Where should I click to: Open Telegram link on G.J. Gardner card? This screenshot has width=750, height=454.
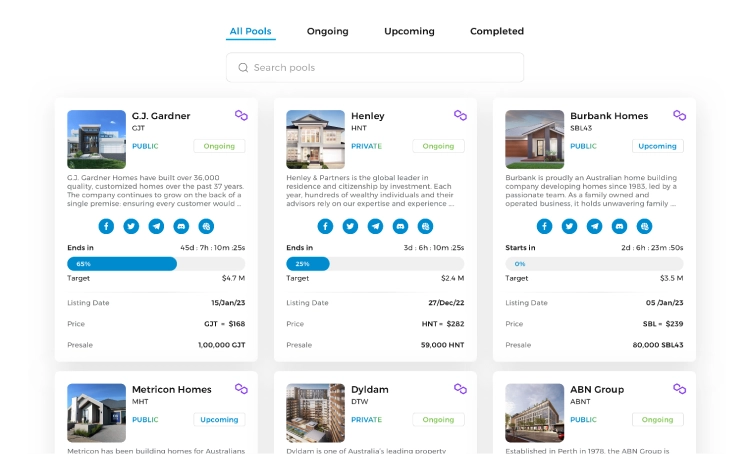[x=156, y=226]
